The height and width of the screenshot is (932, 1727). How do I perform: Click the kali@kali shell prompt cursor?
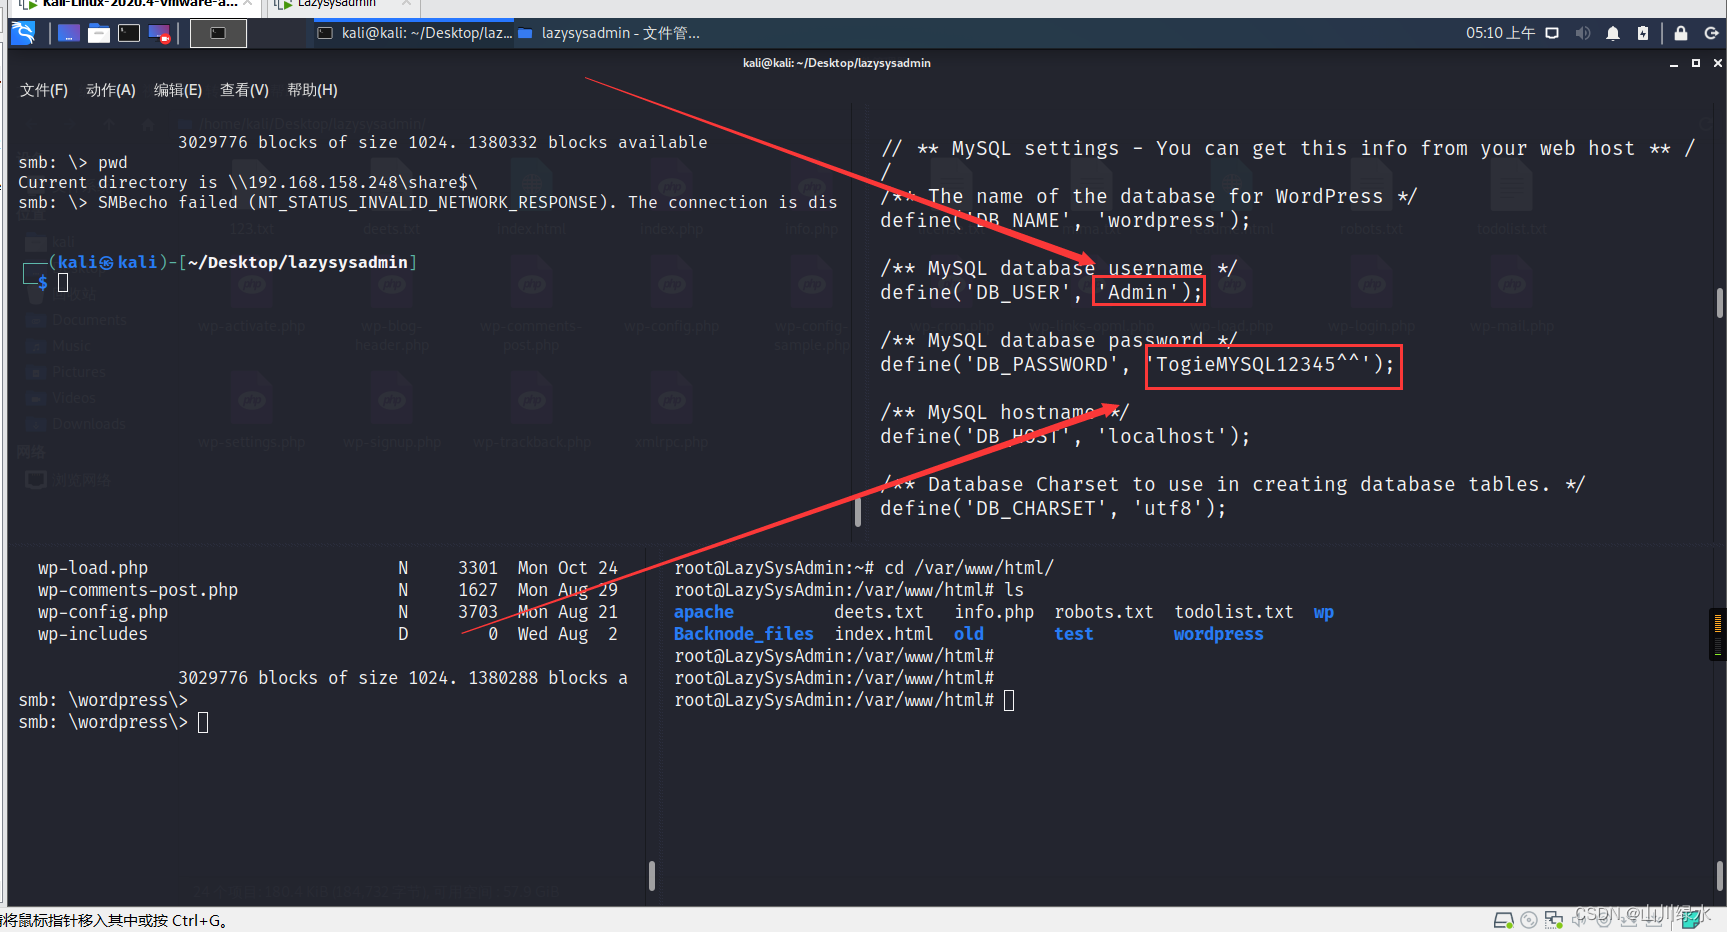click(63, 283)
